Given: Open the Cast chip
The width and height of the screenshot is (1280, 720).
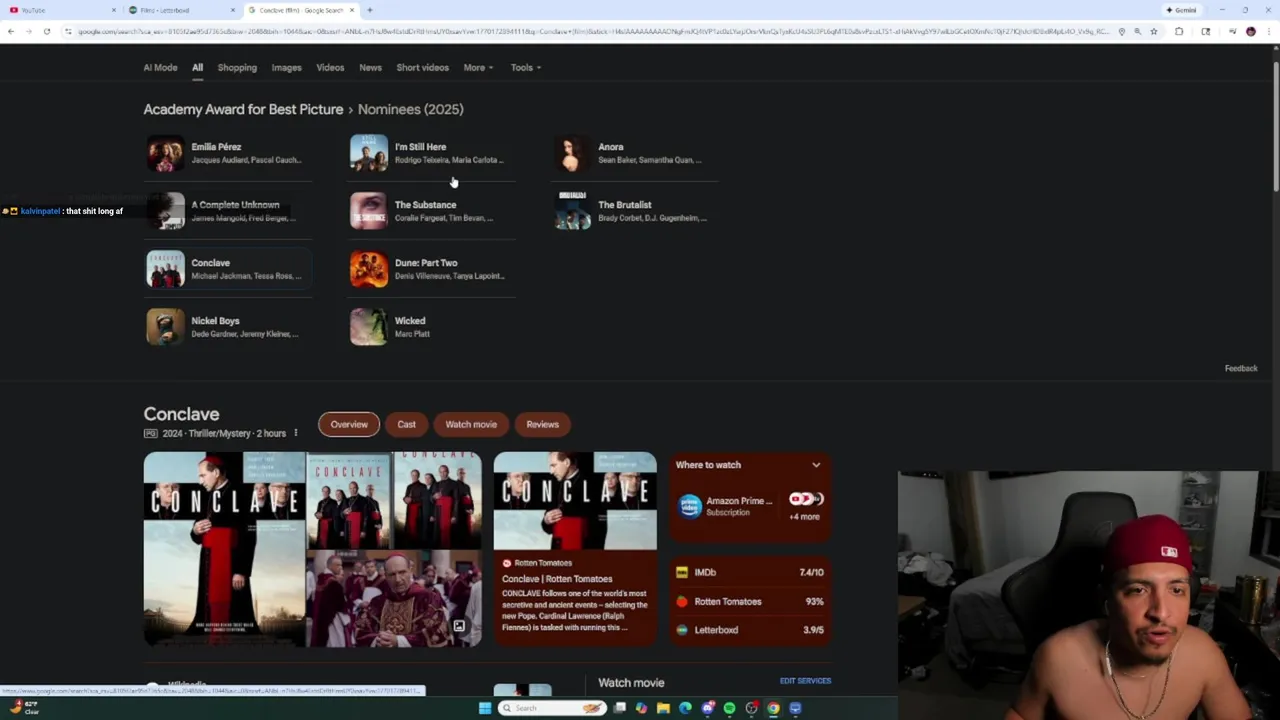Looking at the screenshot, I should (x=406, y=424).
